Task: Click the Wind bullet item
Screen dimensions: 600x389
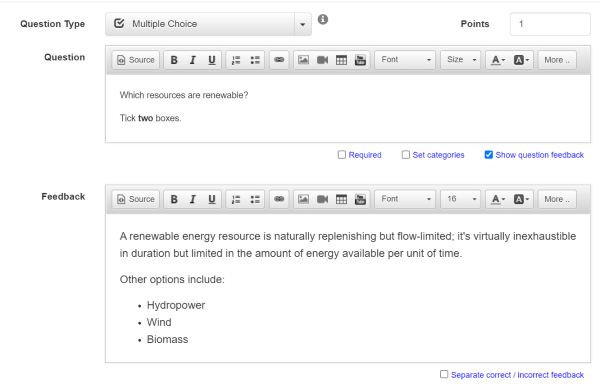Action: (159, 322)
